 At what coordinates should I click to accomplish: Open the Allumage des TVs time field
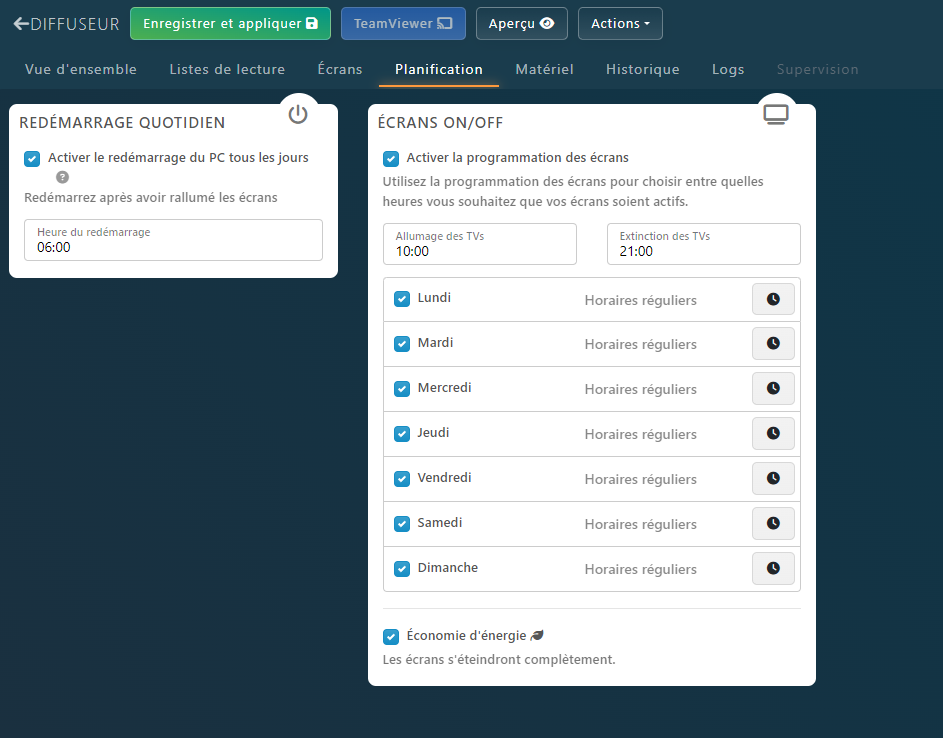[480, 244]
